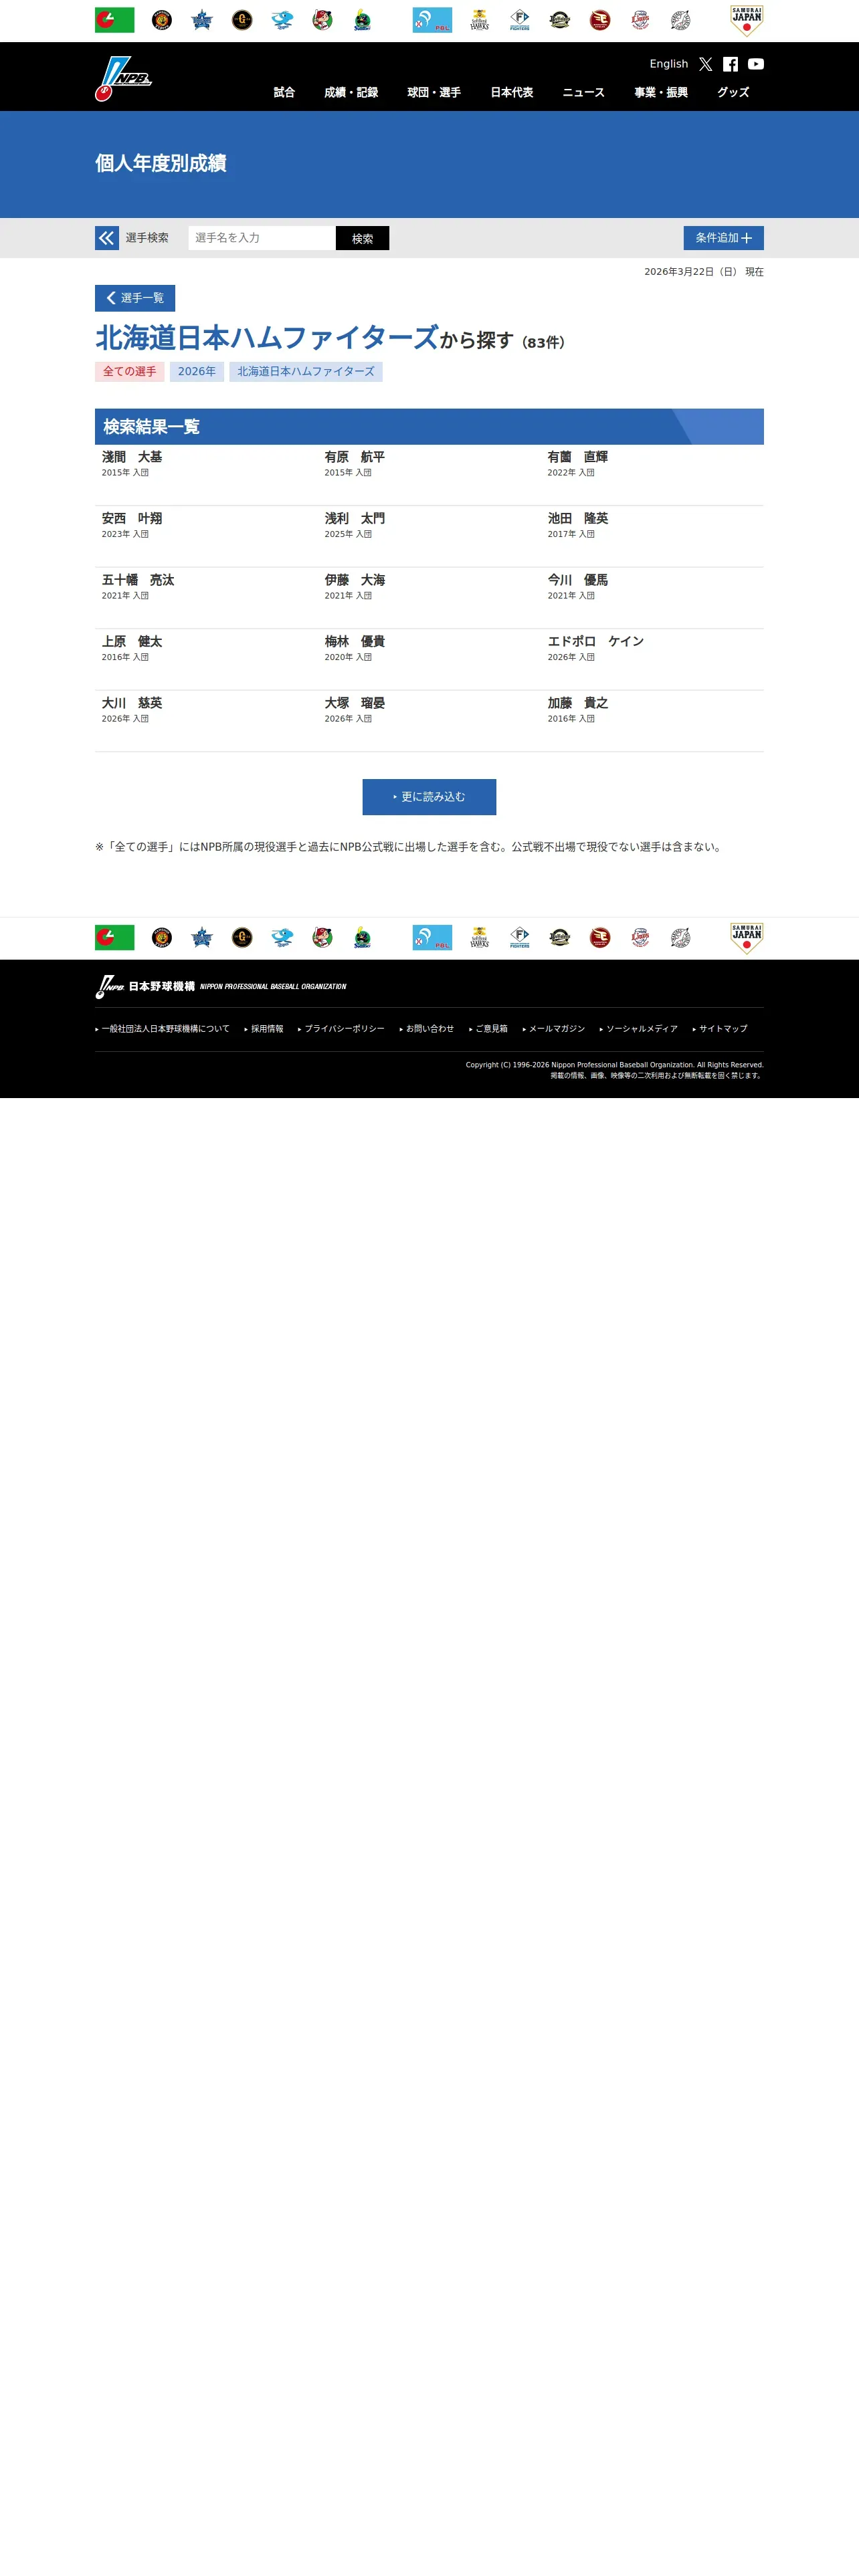Expand 条件追加 to add conditions
The height and width of the screenshot is (2576, 859).
[724, 238]
